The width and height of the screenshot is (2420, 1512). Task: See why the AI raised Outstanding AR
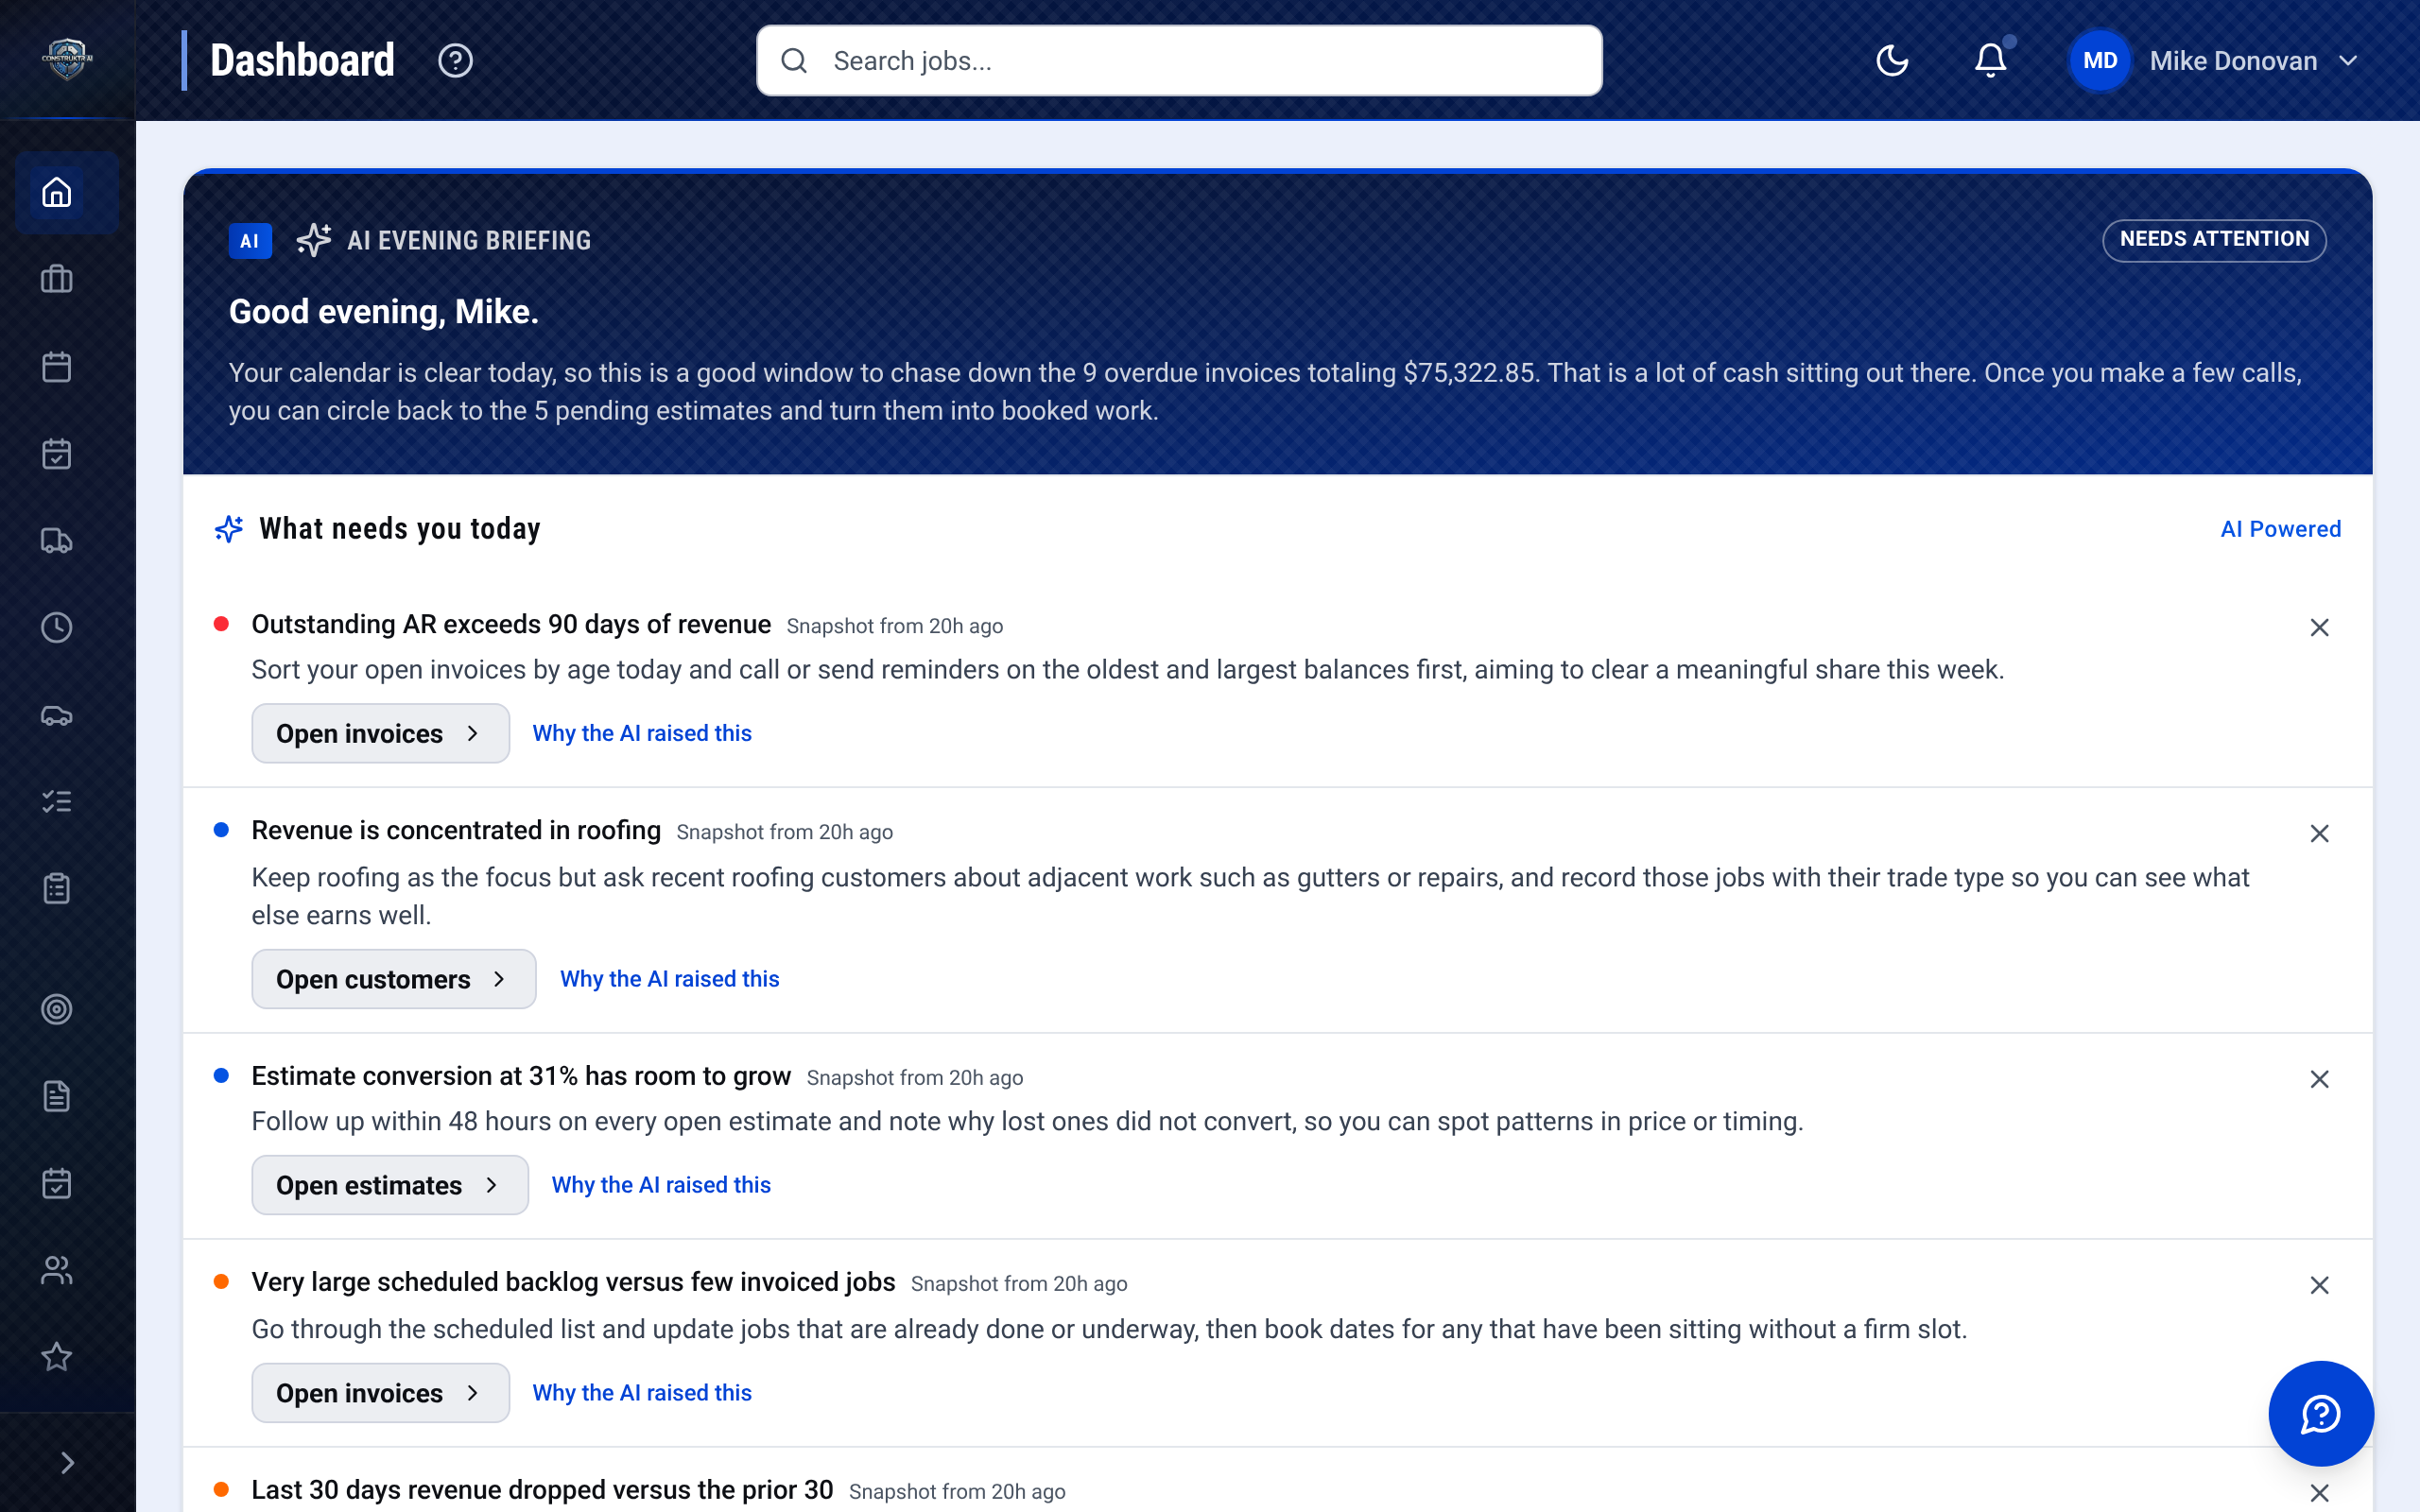click(642, 733)
